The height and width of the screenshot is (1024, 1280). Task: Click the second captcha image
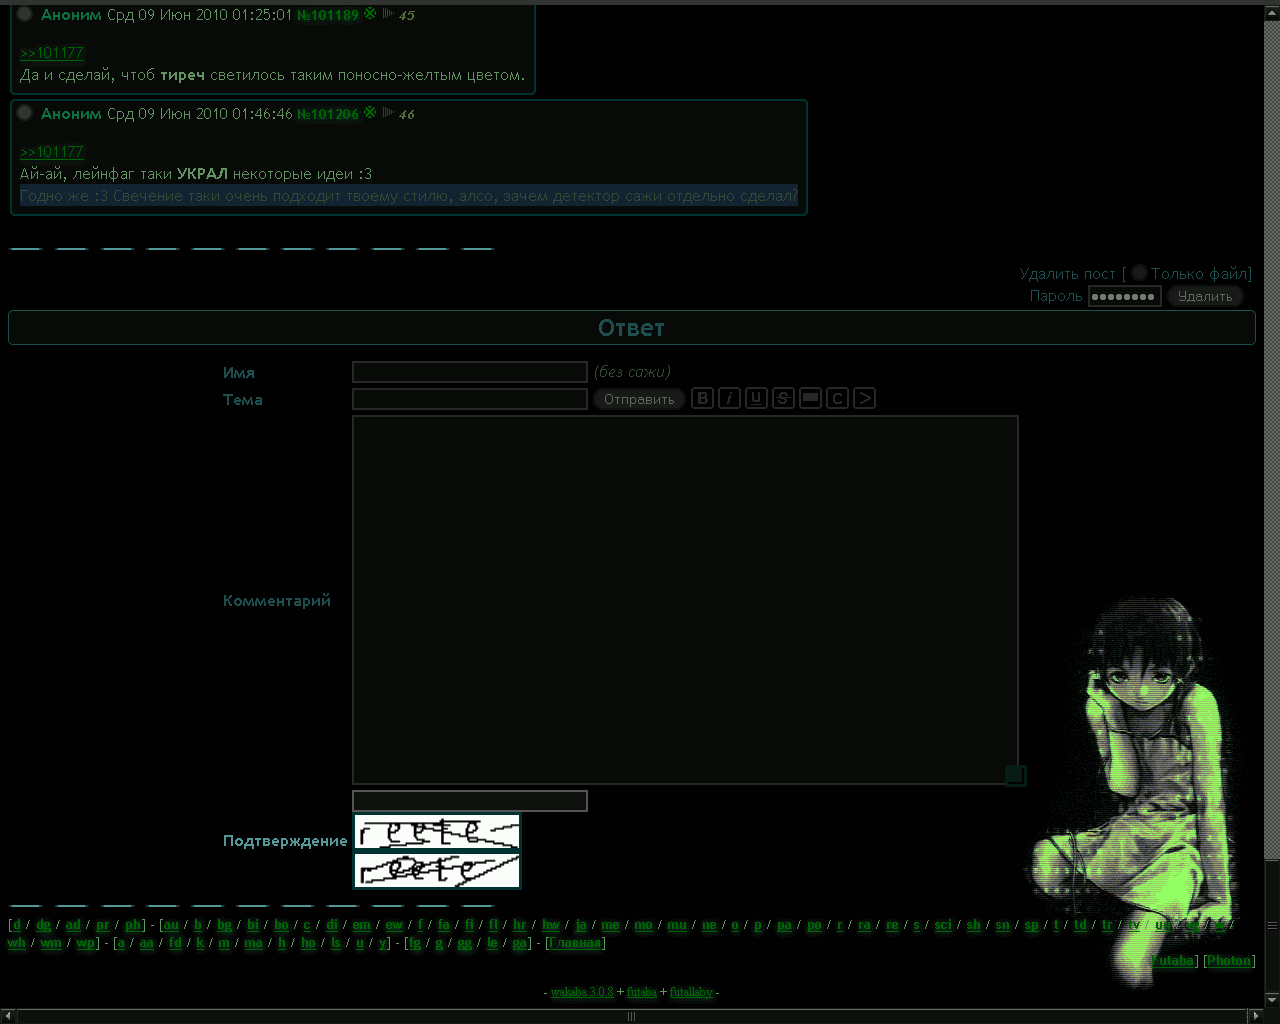437,870
